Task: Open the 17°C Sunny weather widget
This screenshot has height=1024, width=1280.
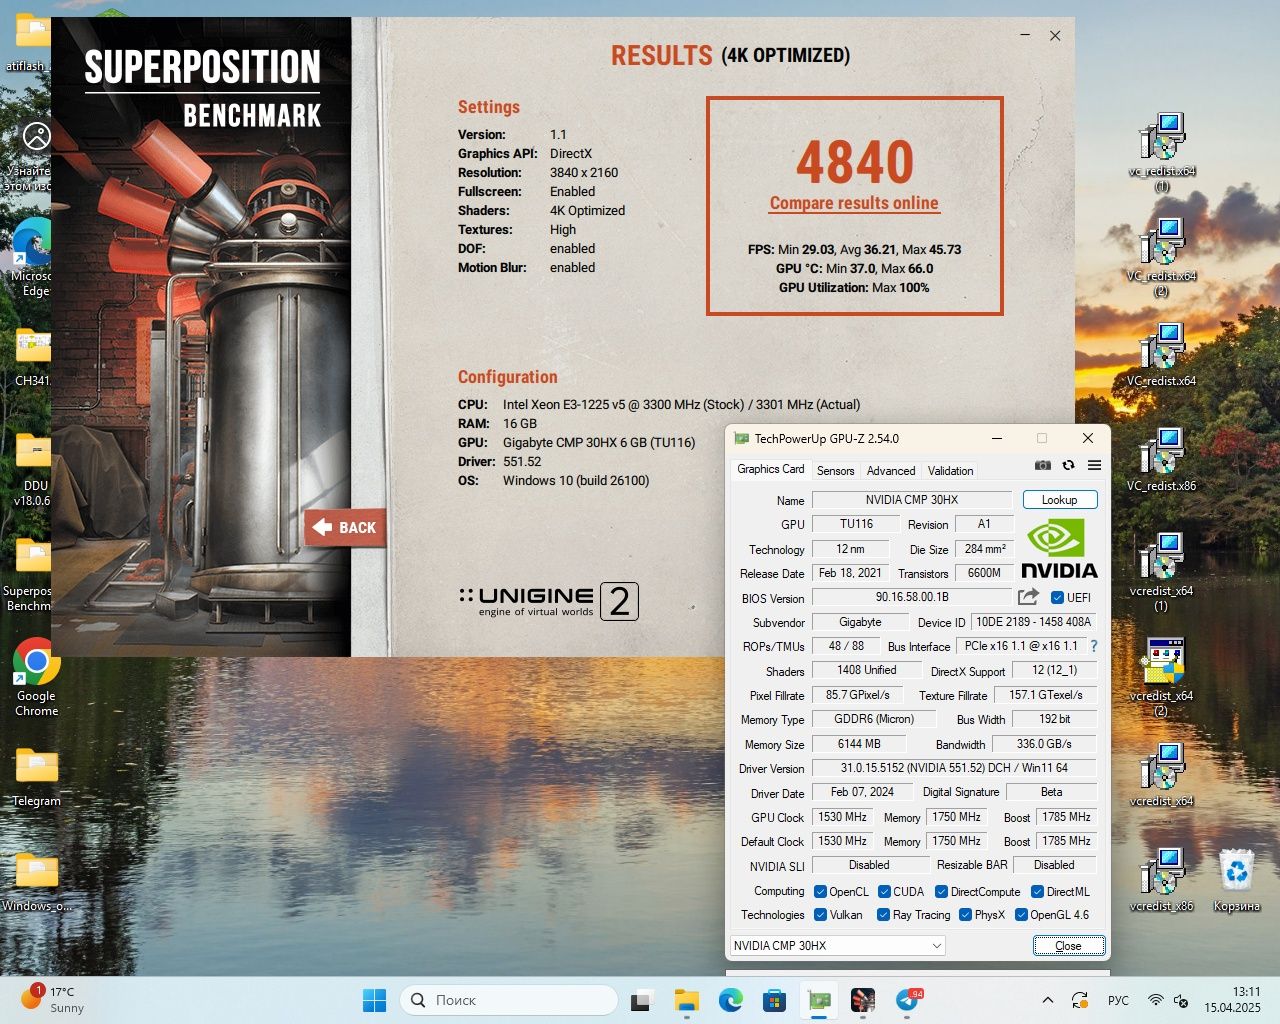Action: [52, 1000]
